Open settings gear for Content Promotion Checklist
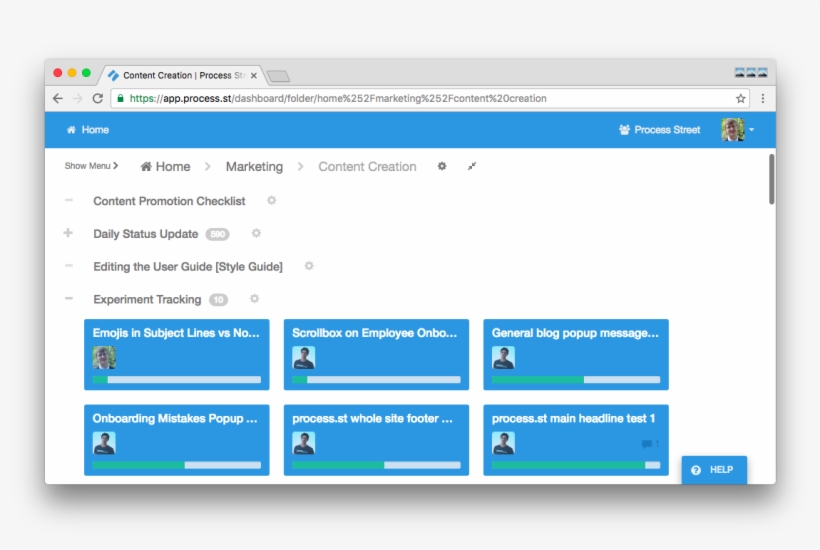This screenshot has width=820, height=550. pos(271,200)
